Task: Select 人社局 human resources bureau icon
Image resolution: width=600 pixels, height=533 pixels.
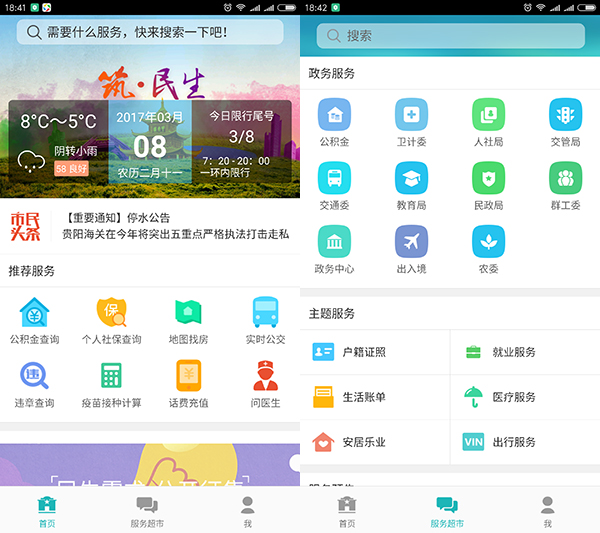Action: coord(489,122)
